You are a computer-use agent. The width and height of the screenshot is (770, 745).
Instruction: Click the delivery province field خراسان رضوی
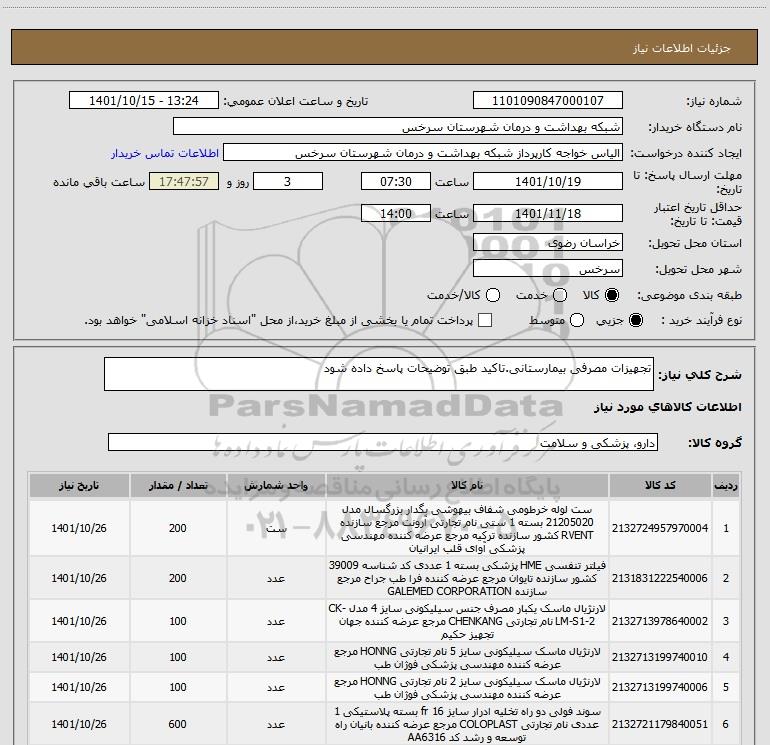[548, 243]
